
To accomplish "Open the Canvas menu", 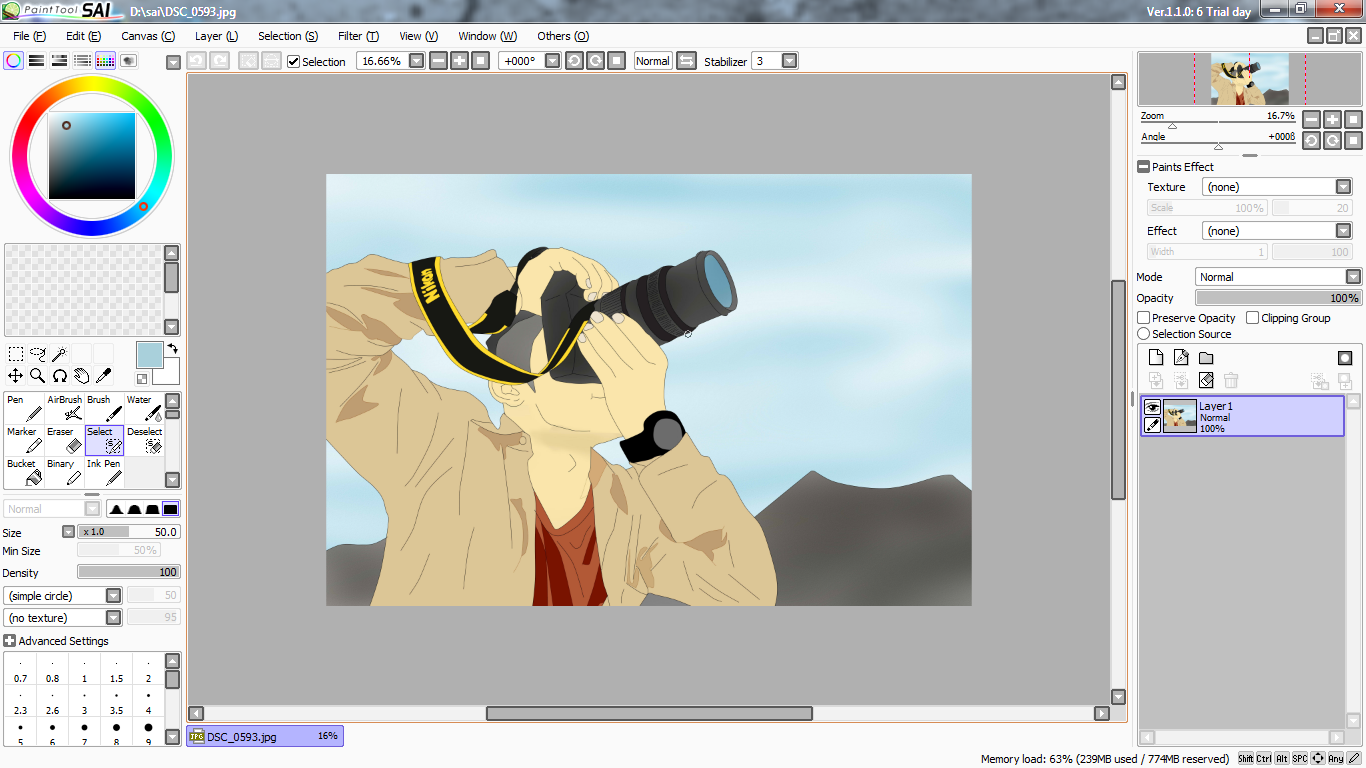I will tap(147, 36).
